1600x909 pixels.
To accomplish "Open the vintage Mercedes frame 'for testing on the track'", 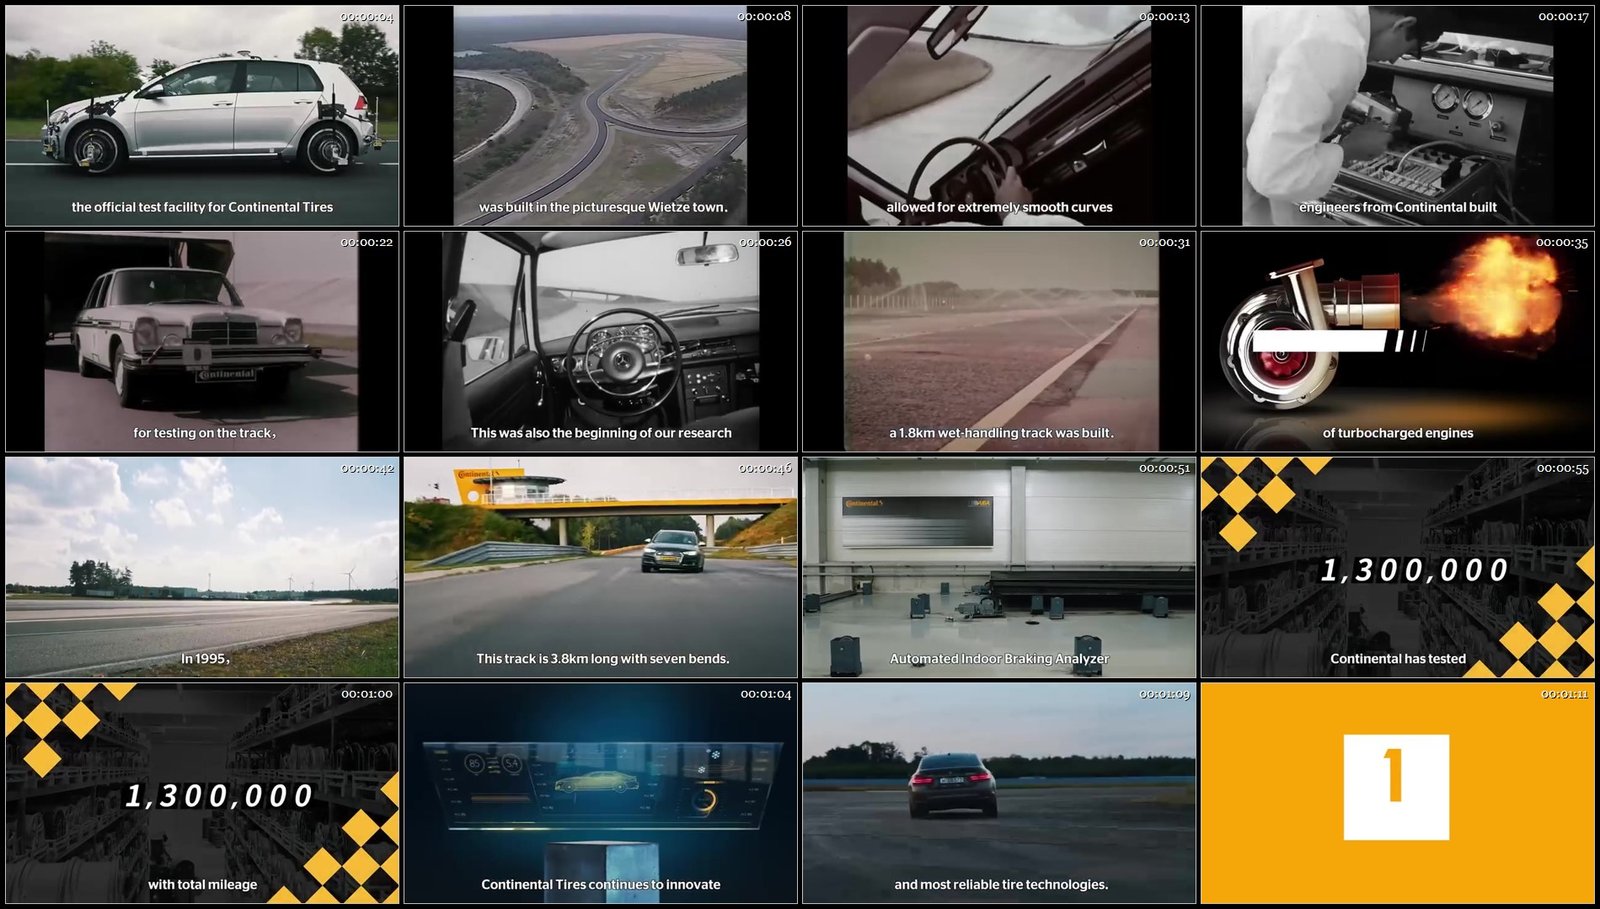I will pyautogui.click(x=202, y=342).
